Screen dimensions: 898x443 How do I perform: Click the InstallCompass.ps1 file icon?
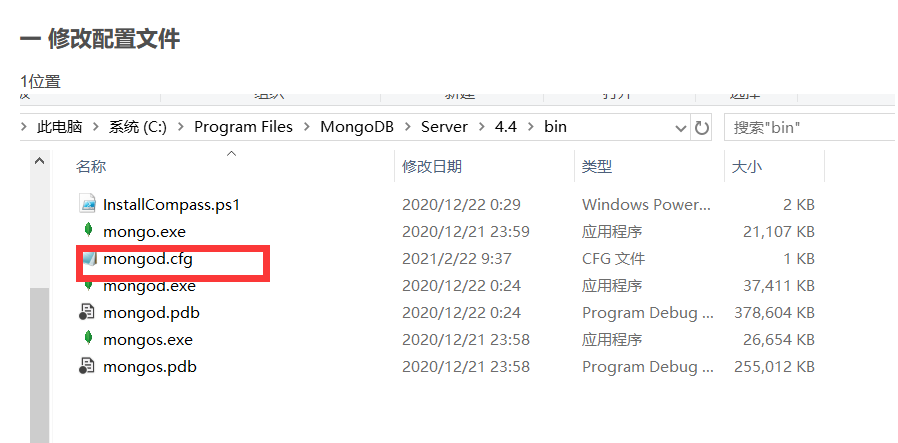[88, 204]
